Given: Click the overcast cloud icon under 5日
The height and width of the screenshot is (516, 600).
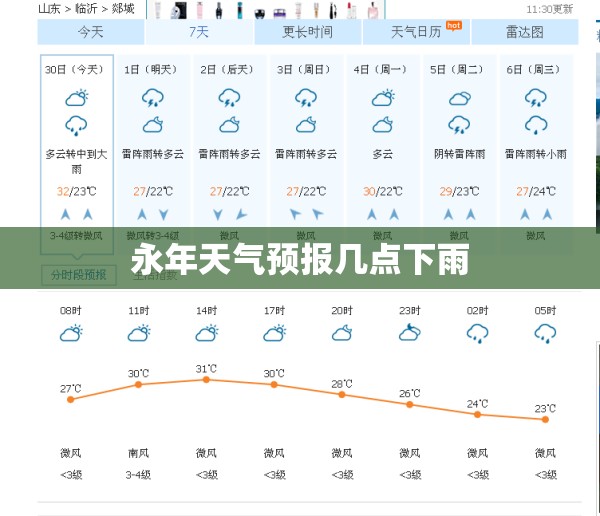Looking at the screenshot, I should coord(460,98).
